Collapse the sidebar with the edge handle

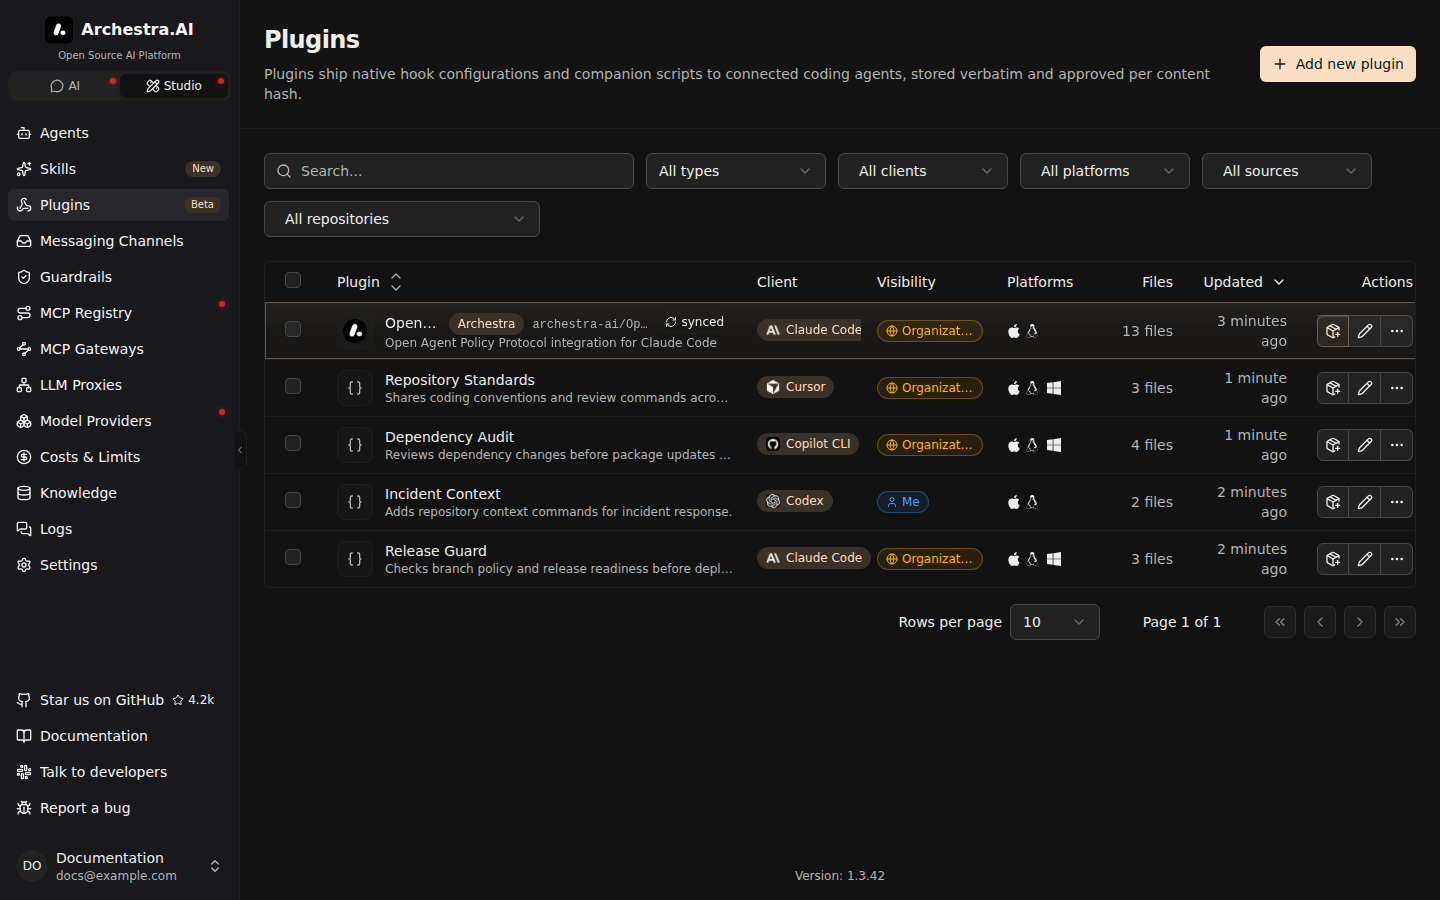pos(240,450)
